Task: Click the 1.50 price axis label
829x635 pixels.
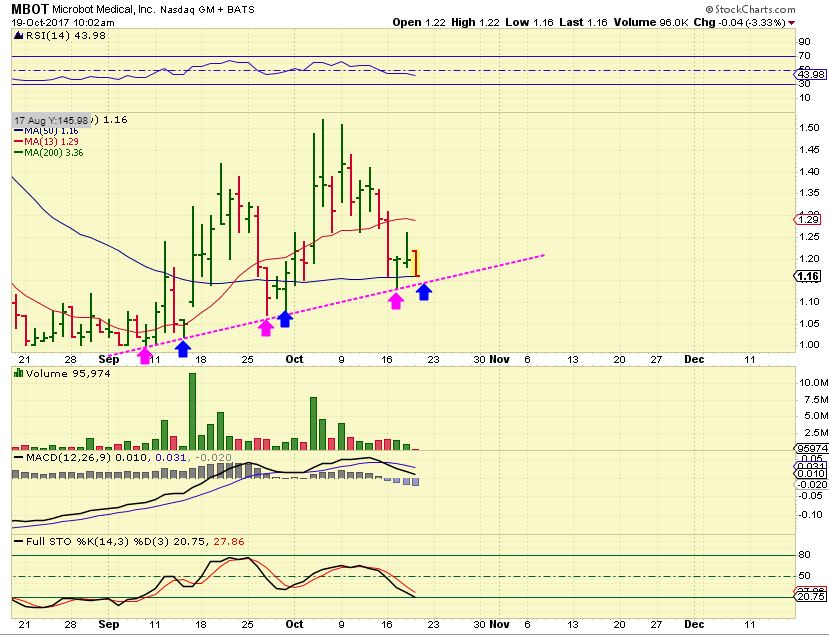Action: 809,127
